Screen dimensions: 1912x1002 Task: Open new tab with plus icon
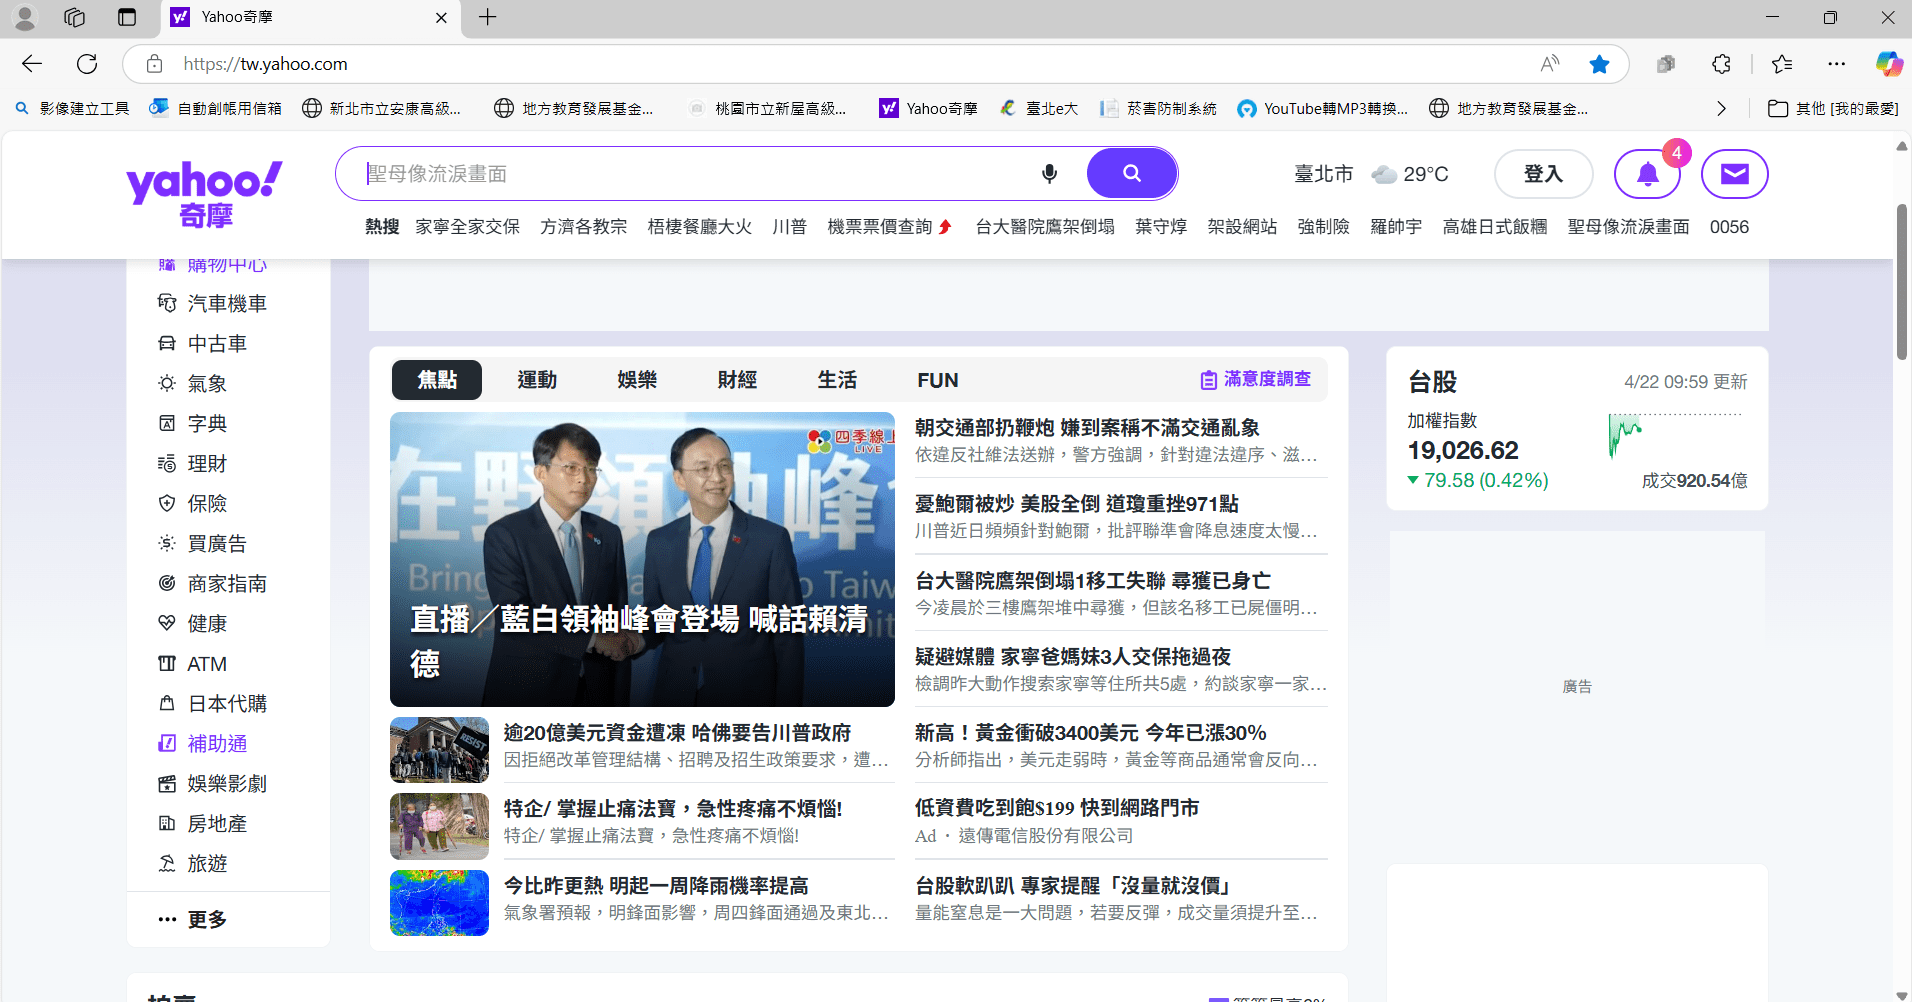tap(487, 17)
